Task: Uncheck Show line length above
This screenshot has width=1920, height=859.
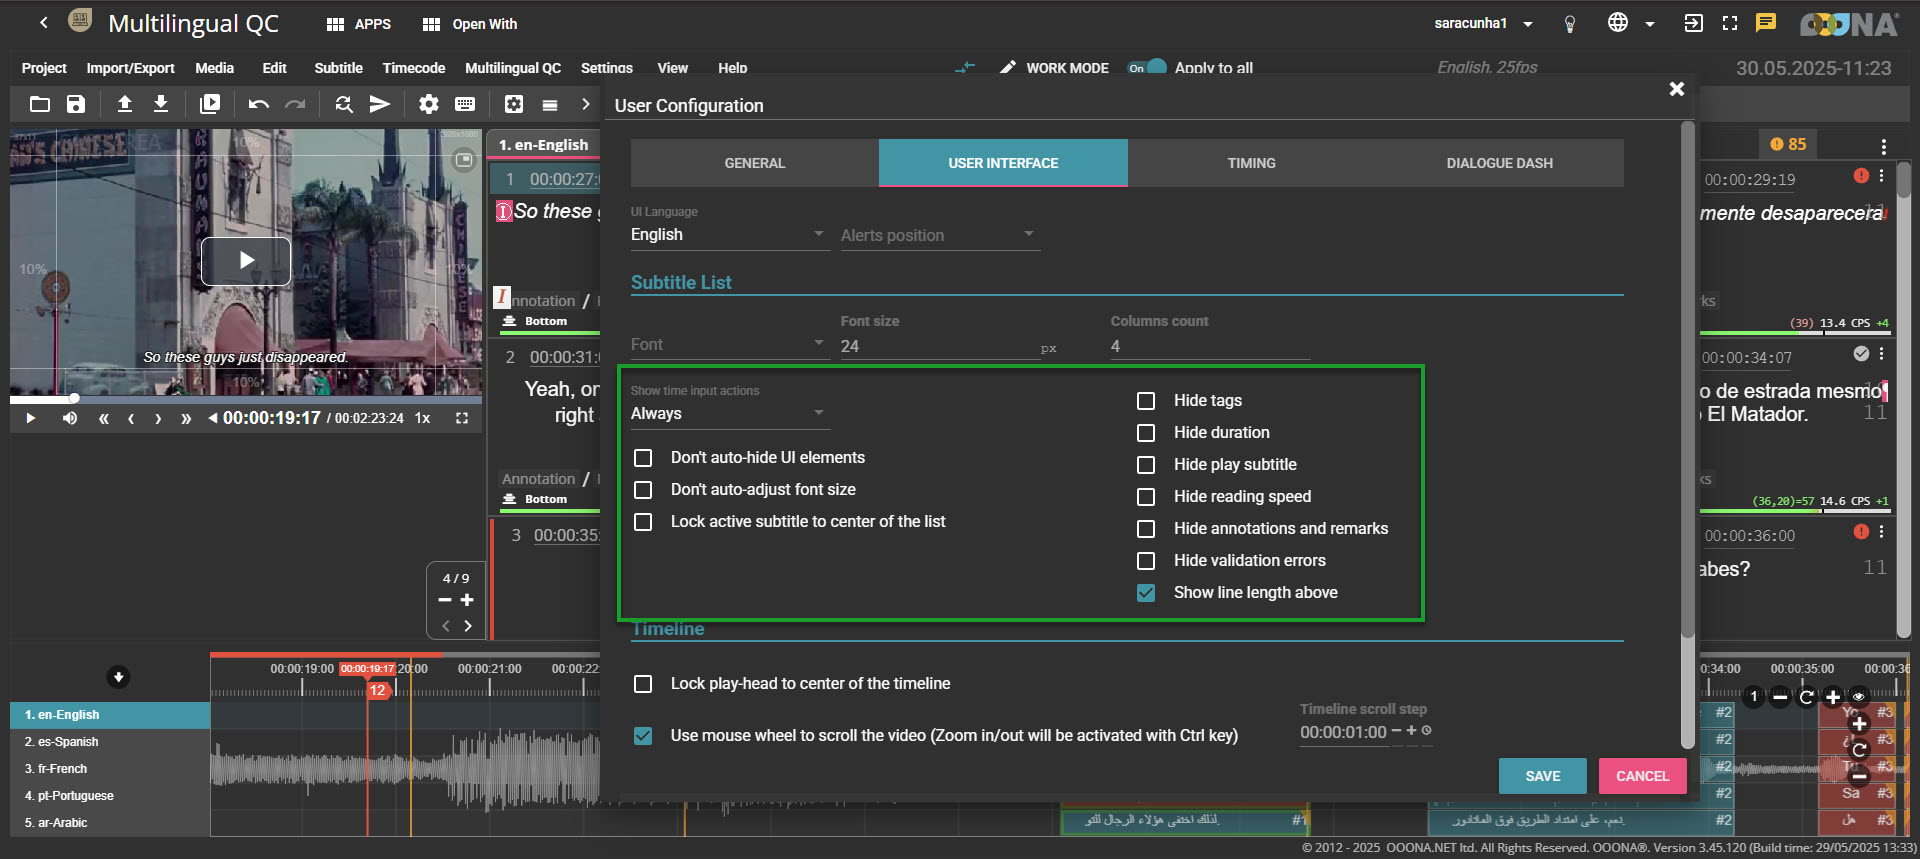Action: pyautogui.click(x=1146, y=593)
